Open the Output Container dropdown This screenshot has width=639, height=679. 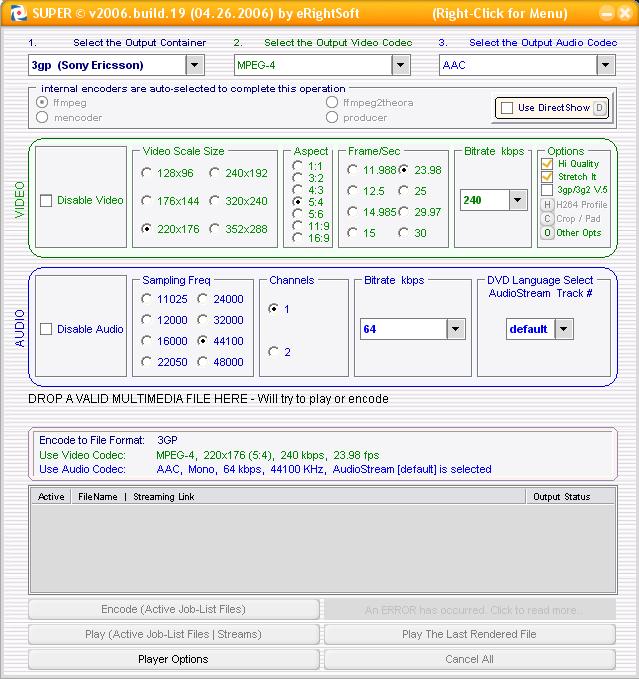[195, 65]
